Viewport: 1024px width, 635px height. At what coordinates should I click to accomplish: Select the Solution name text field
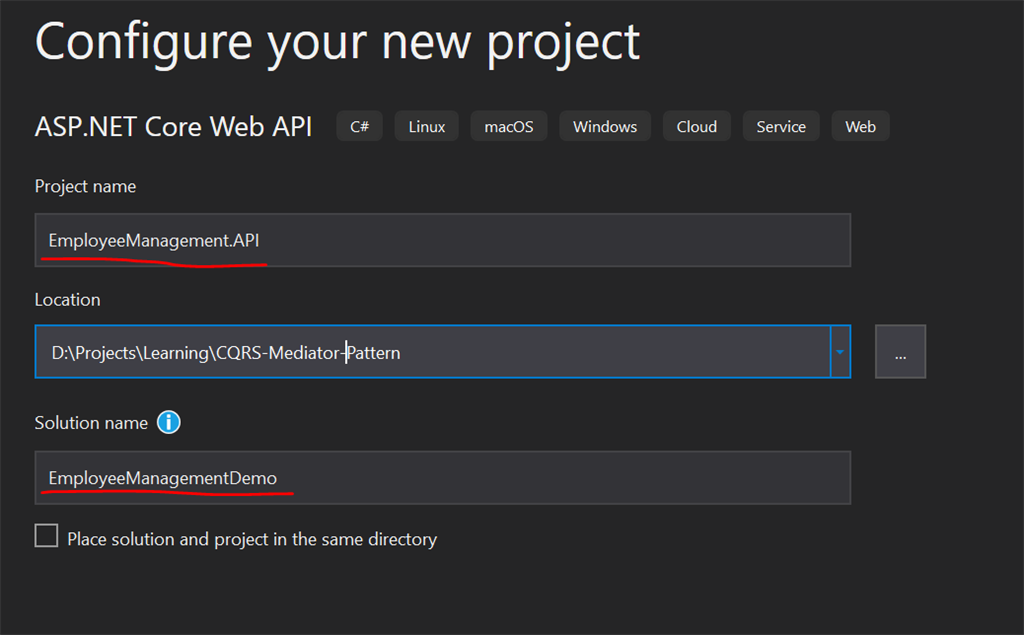(x=443, y=478)
